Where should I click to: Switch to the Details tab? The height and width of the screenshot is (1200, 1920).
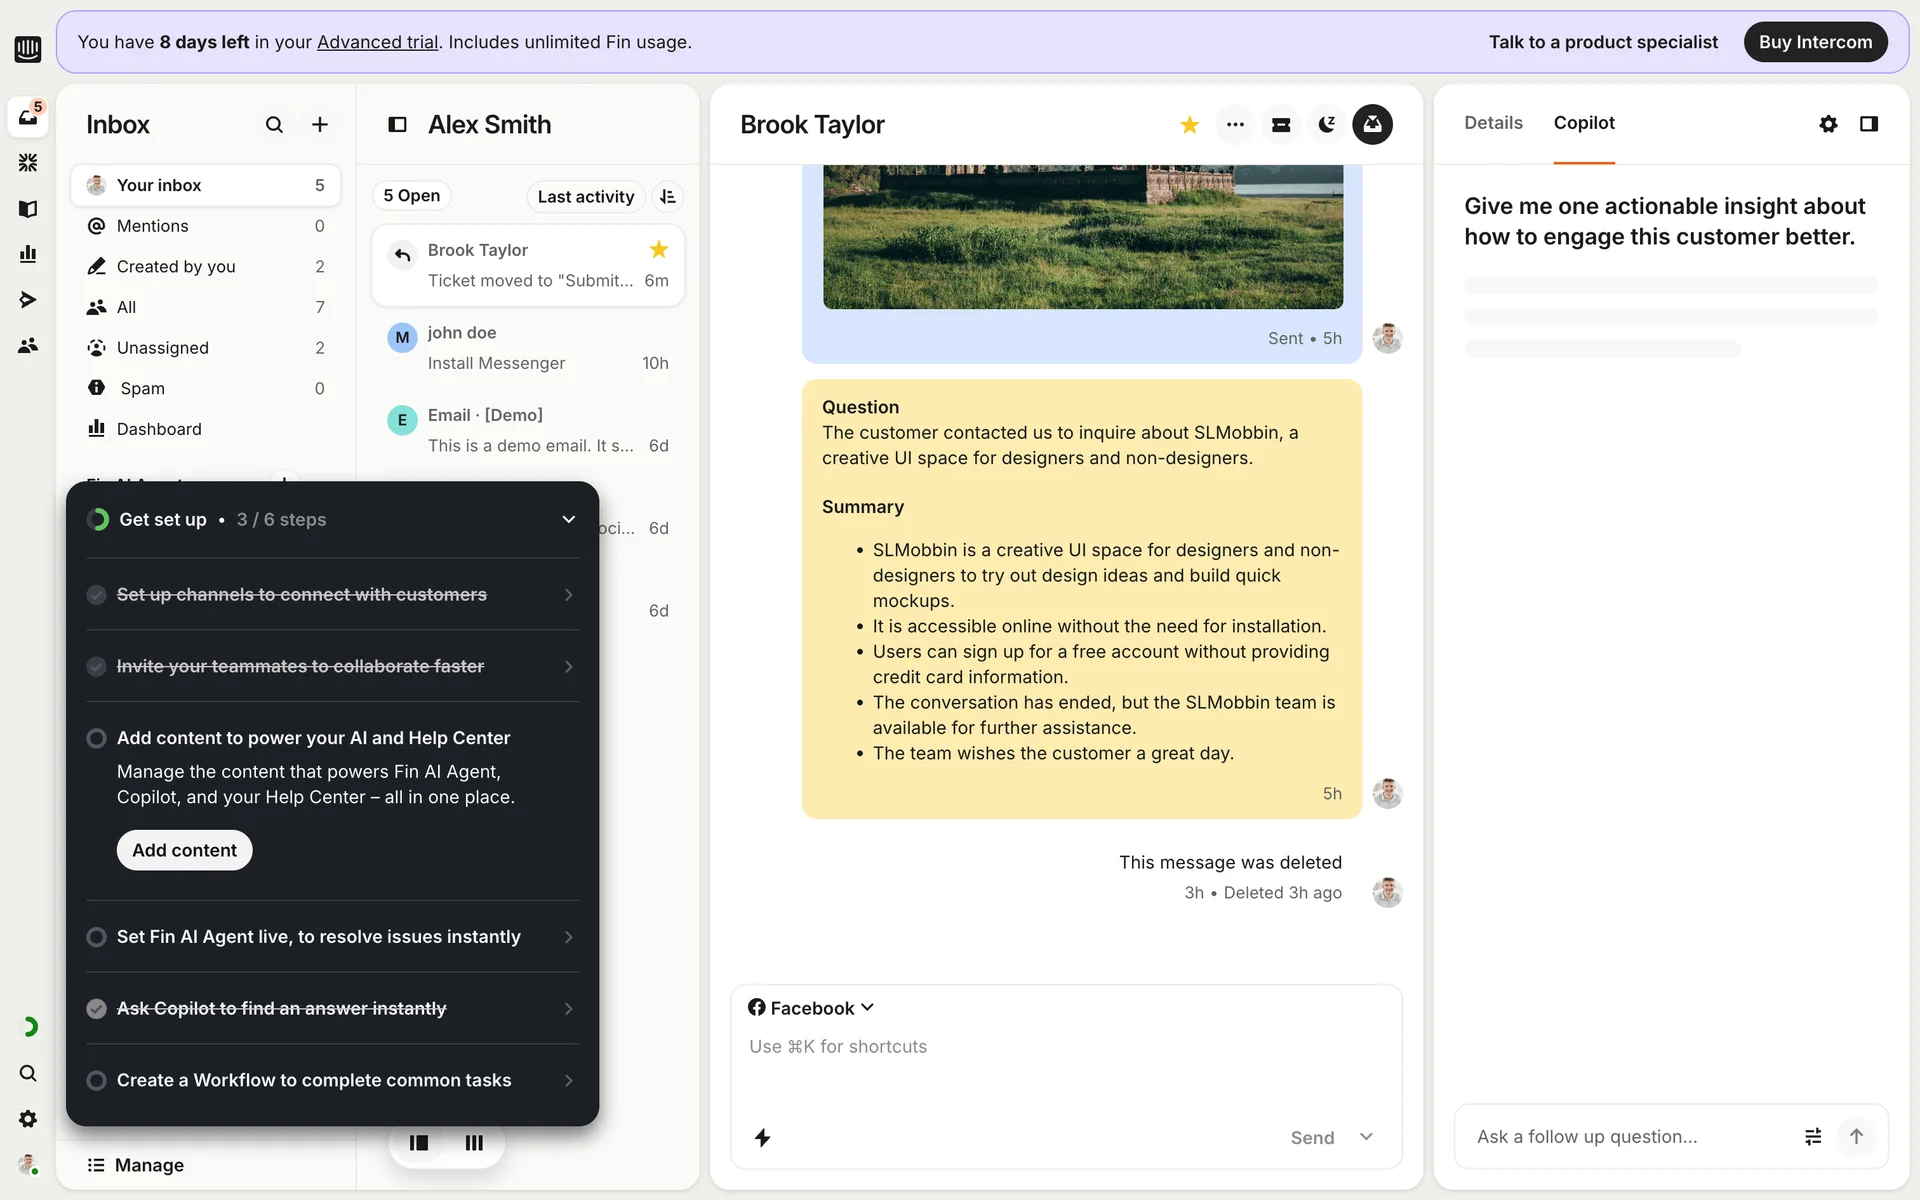click(x=1493, y=123)
